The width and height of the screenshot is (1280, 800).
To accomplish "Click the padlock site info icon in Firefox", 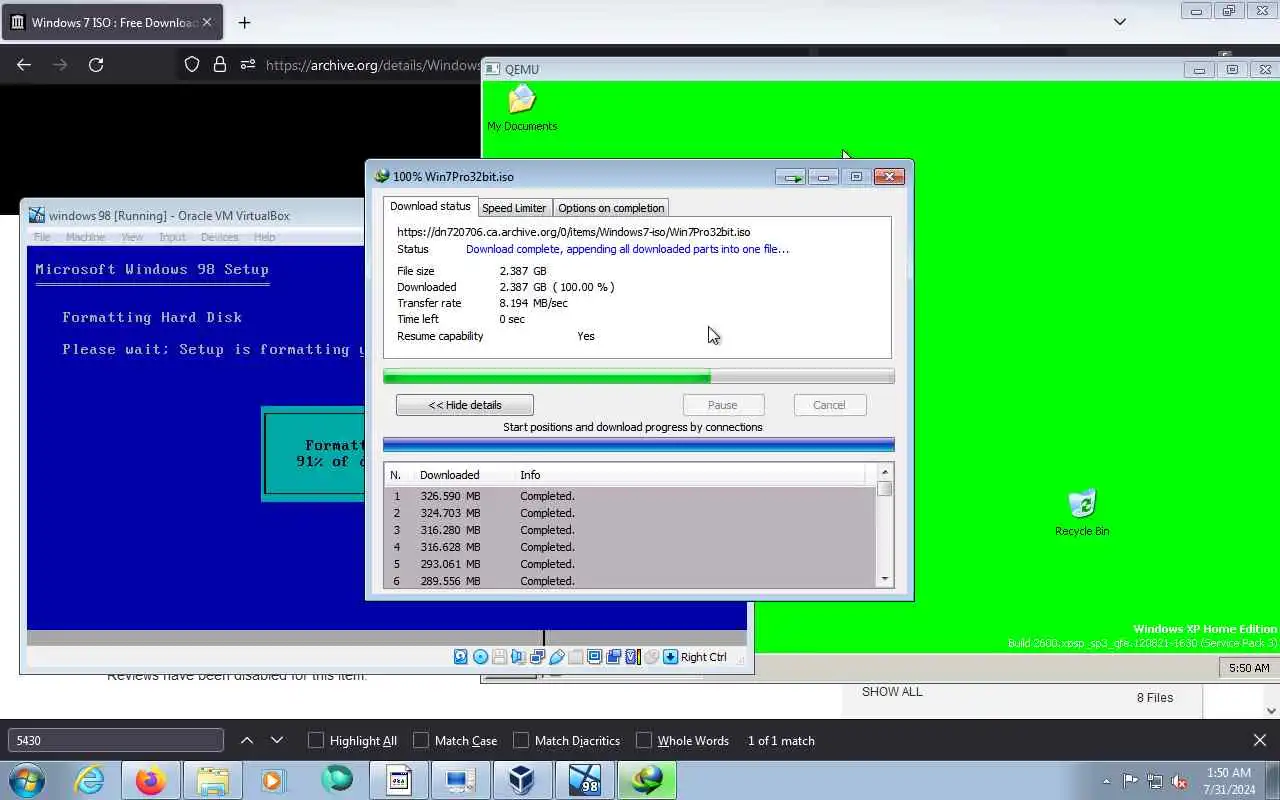I will pos(220,65).
